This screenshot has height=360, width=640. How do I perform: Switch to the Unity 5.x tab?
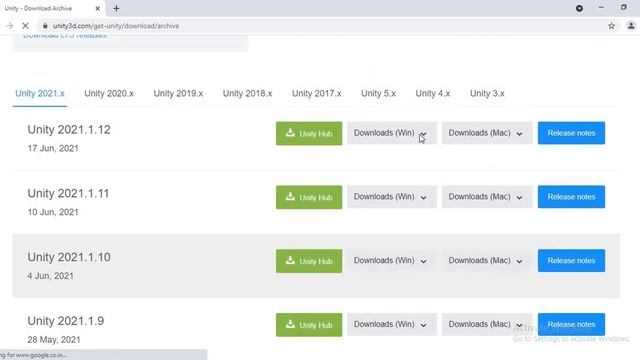(378, 93)
